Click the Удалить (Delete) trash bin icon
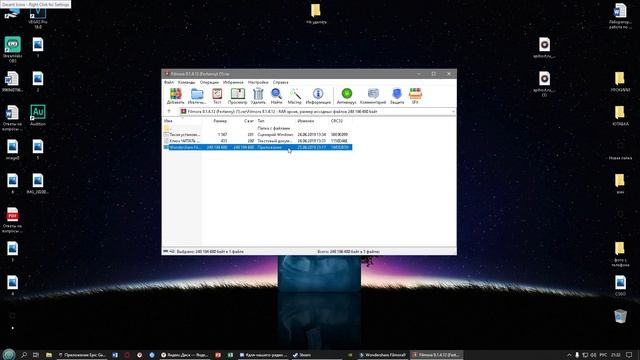This screenshot has width=640, height=360. 258,96
